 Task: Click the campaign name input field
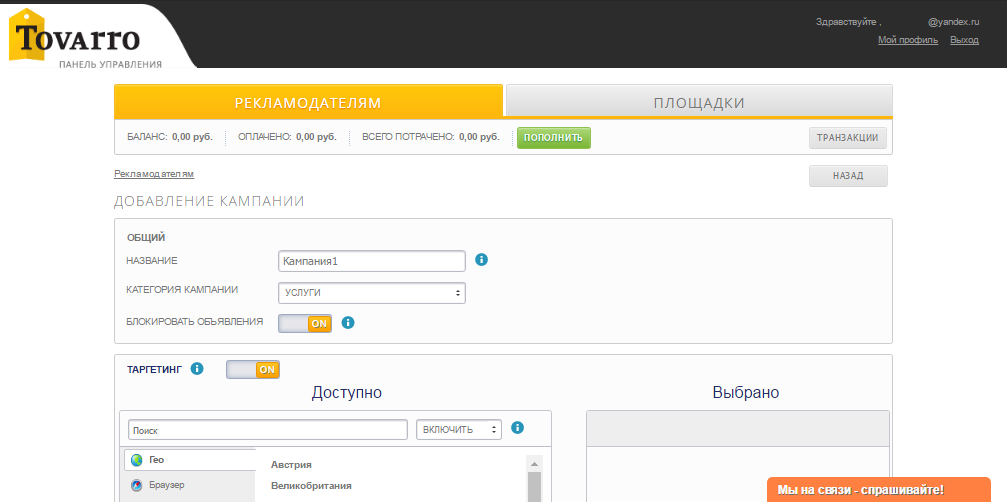[x=372, y=261]
